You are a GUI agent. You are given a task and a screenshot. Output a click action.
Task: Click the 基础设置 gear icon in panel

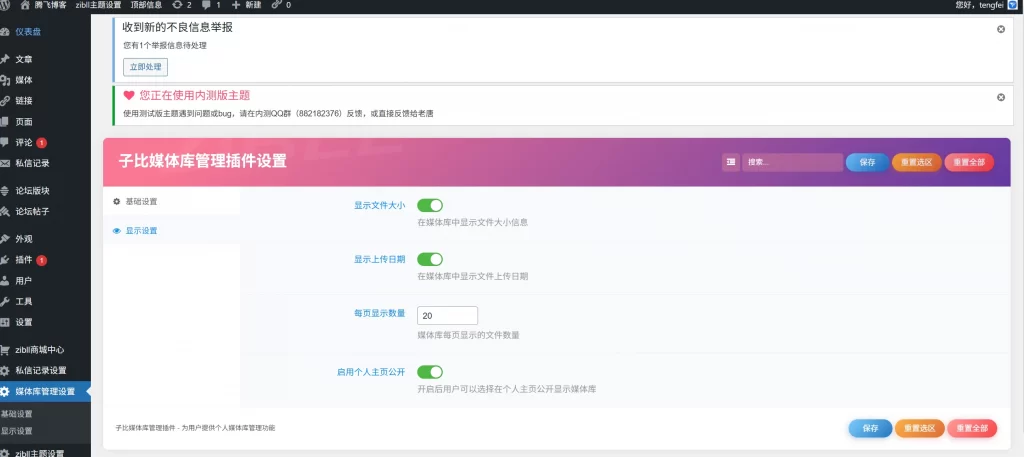pos(116,202)
